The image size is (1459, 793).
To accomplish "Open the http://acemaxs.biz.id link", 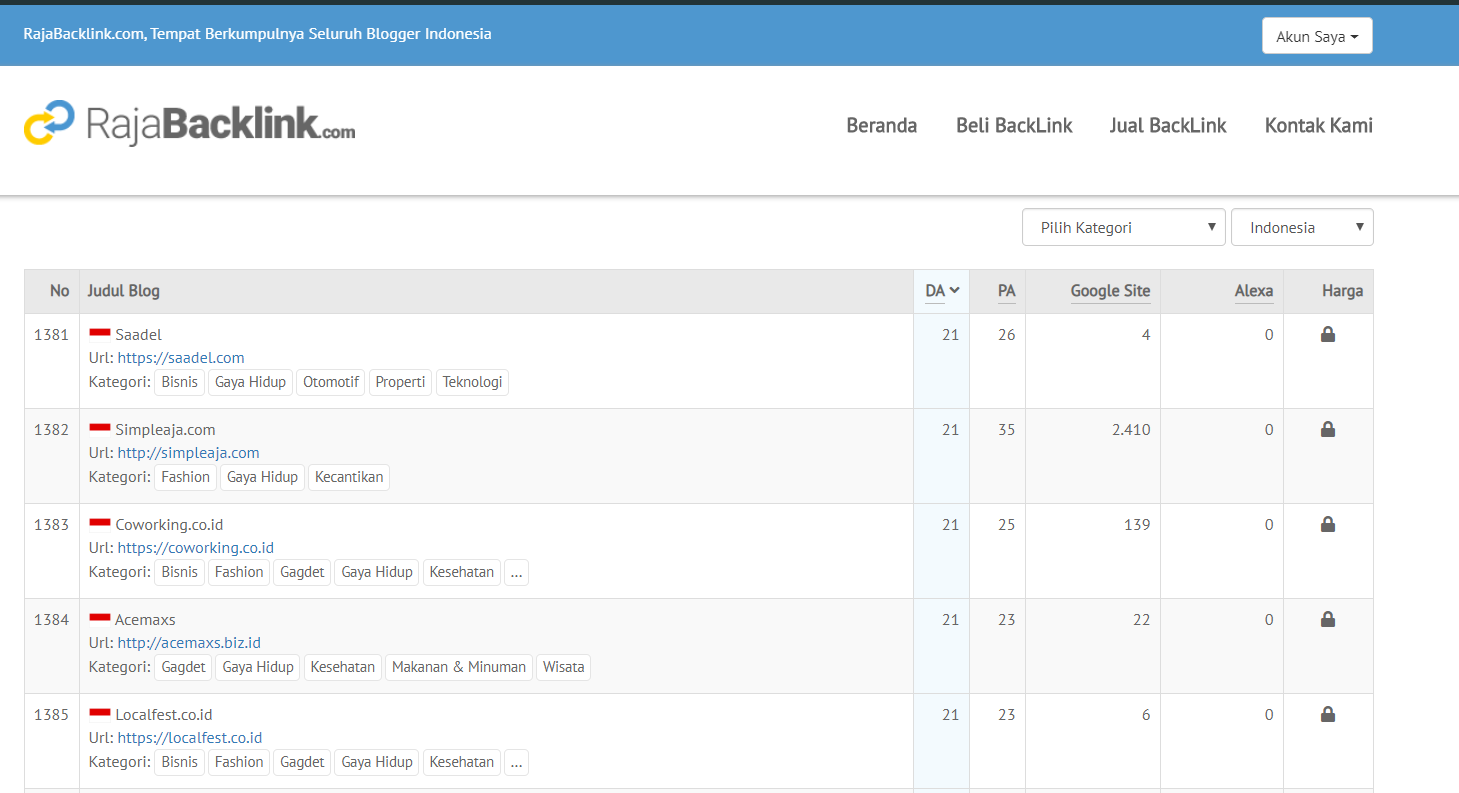I will [x=189, y=643].
